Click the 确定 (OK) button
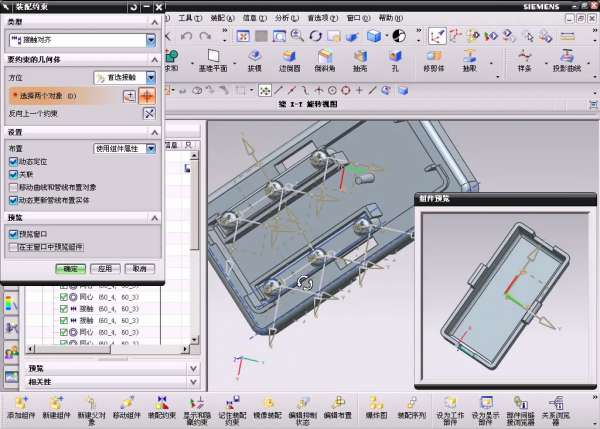600x429 pixels. tap(70, 269)
